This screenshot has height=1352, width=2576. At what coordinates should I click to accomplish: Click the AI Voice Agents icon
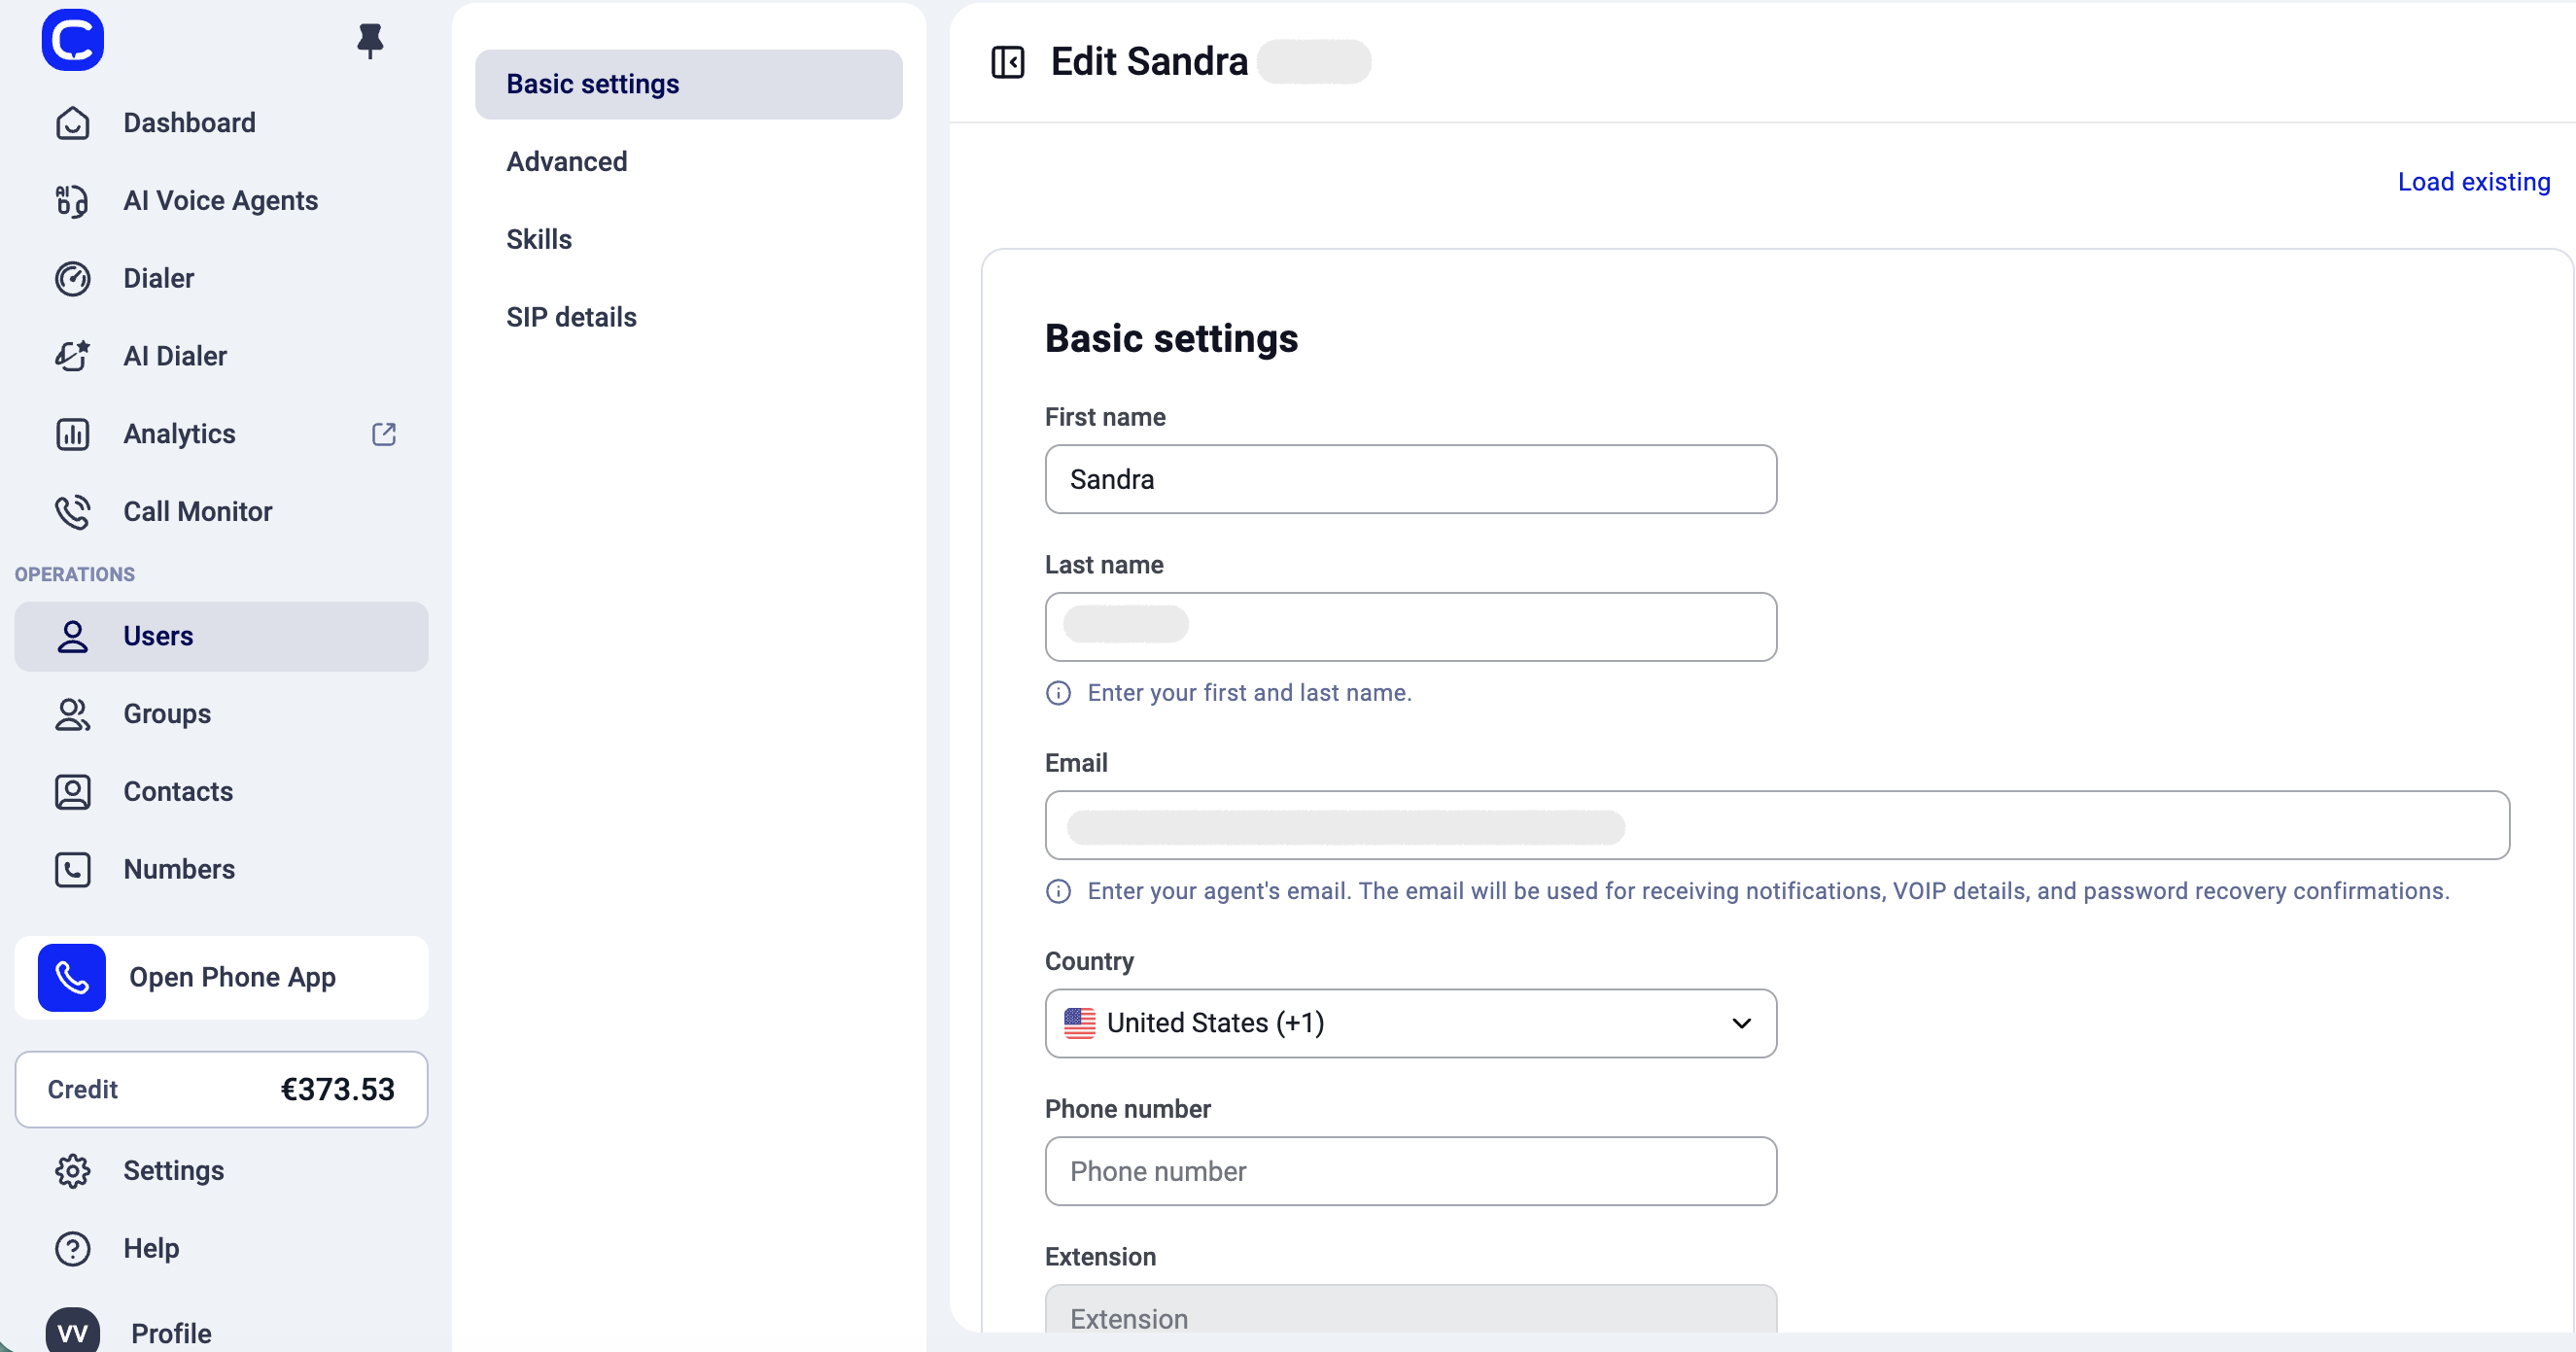coord(72,201)
